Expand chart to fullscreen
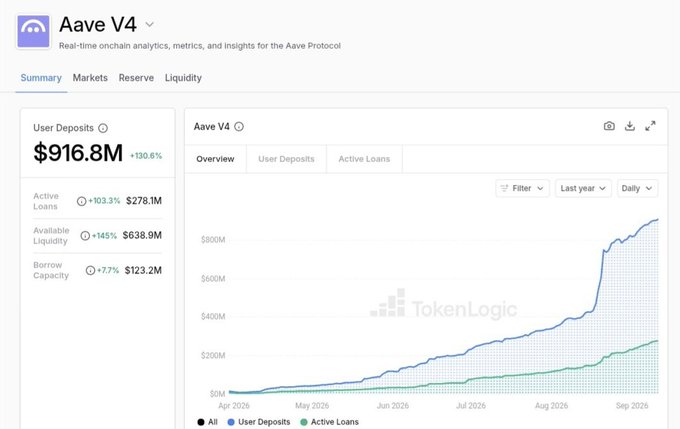Viewport: 680px width, 429px height. point(650,126)
